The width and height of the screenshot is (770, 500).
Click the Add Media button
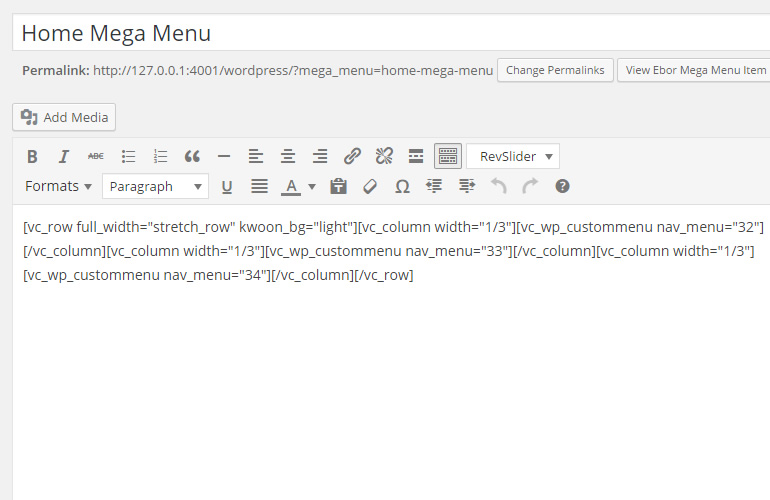pos(64,117)
